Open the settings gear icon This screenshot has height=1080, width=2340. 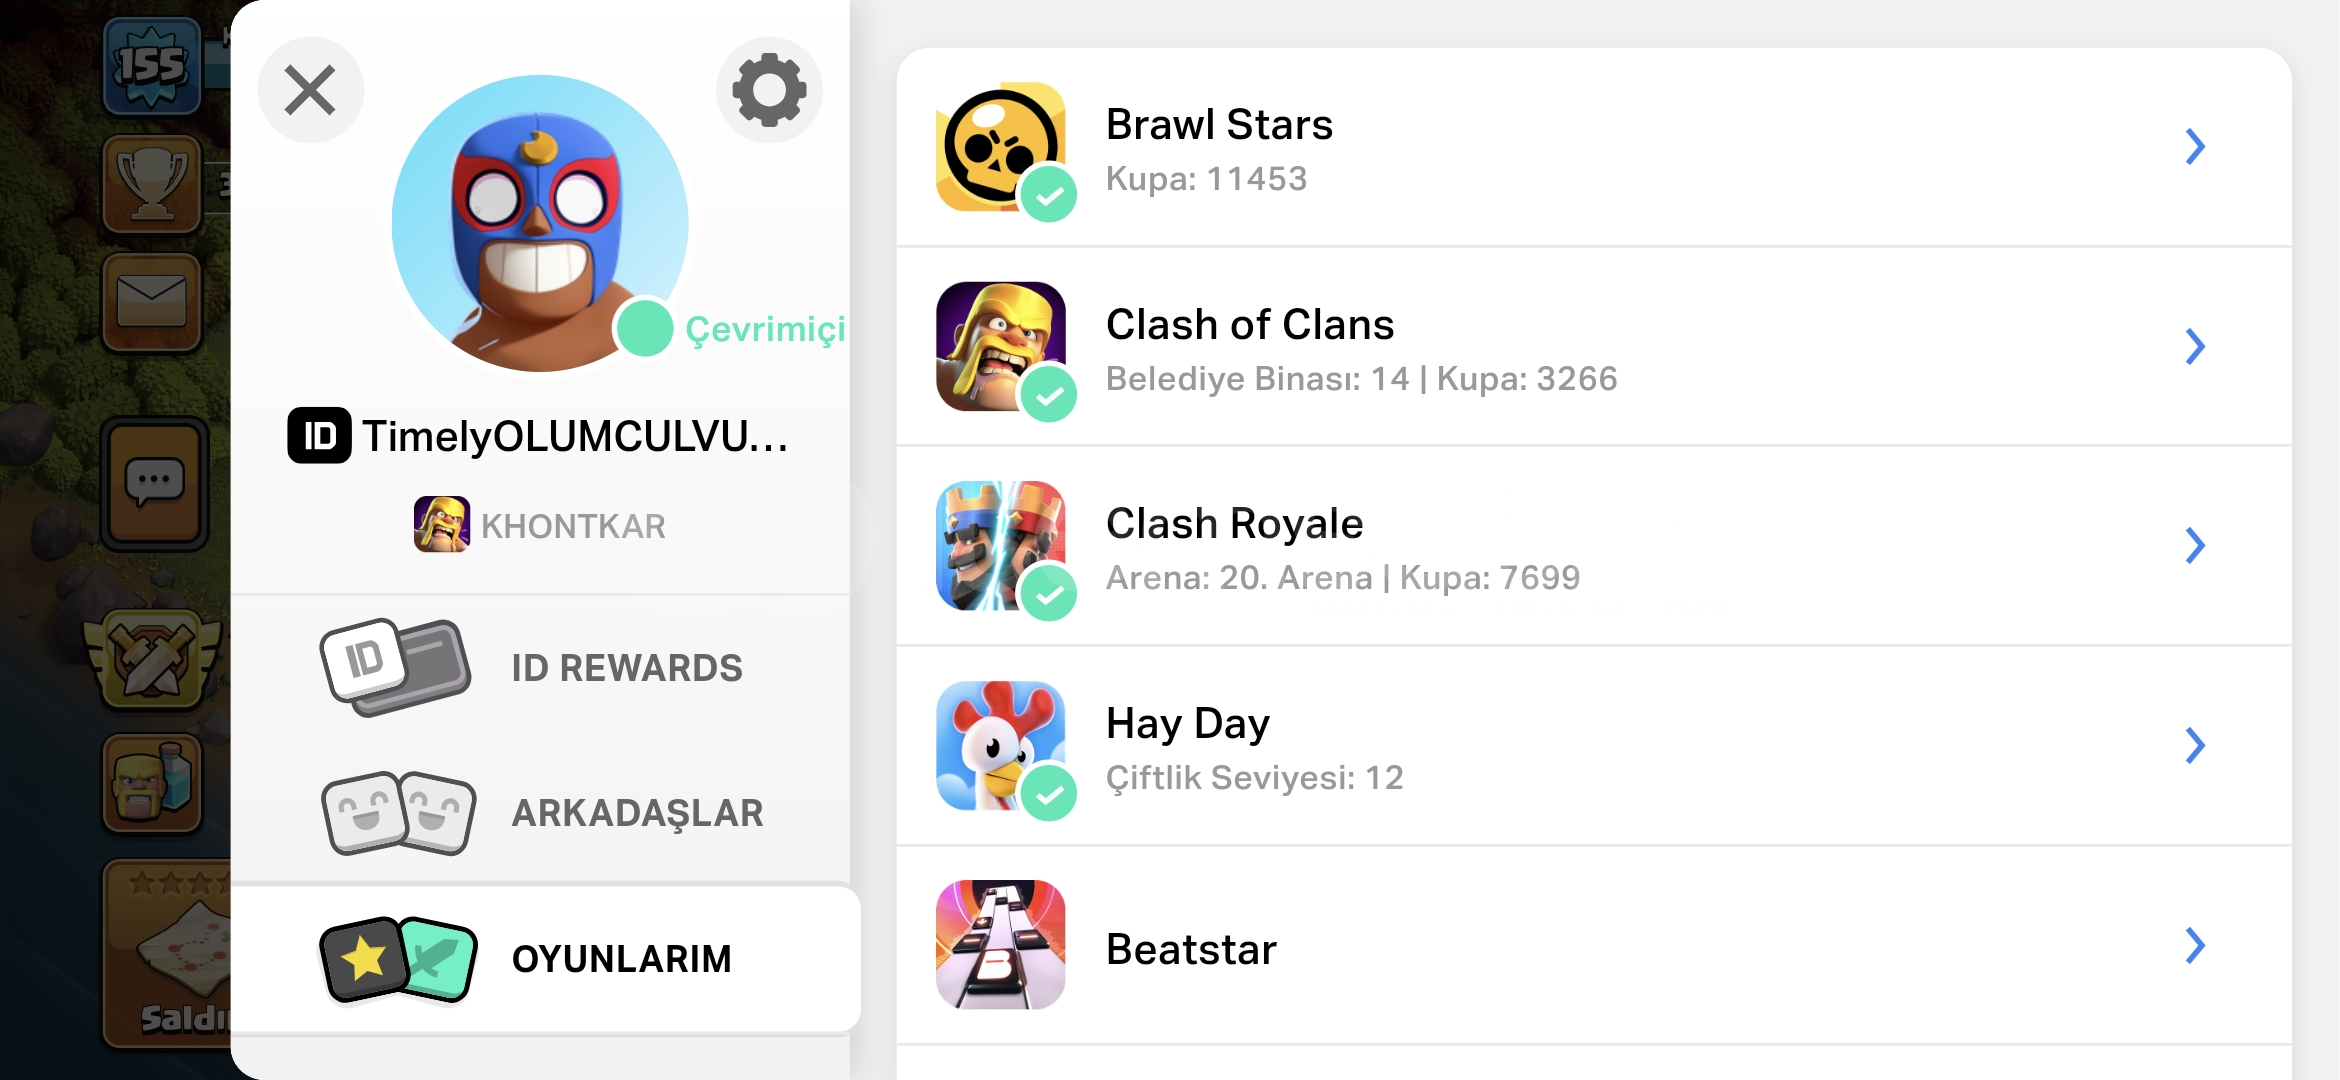click(x=769, y=90)
